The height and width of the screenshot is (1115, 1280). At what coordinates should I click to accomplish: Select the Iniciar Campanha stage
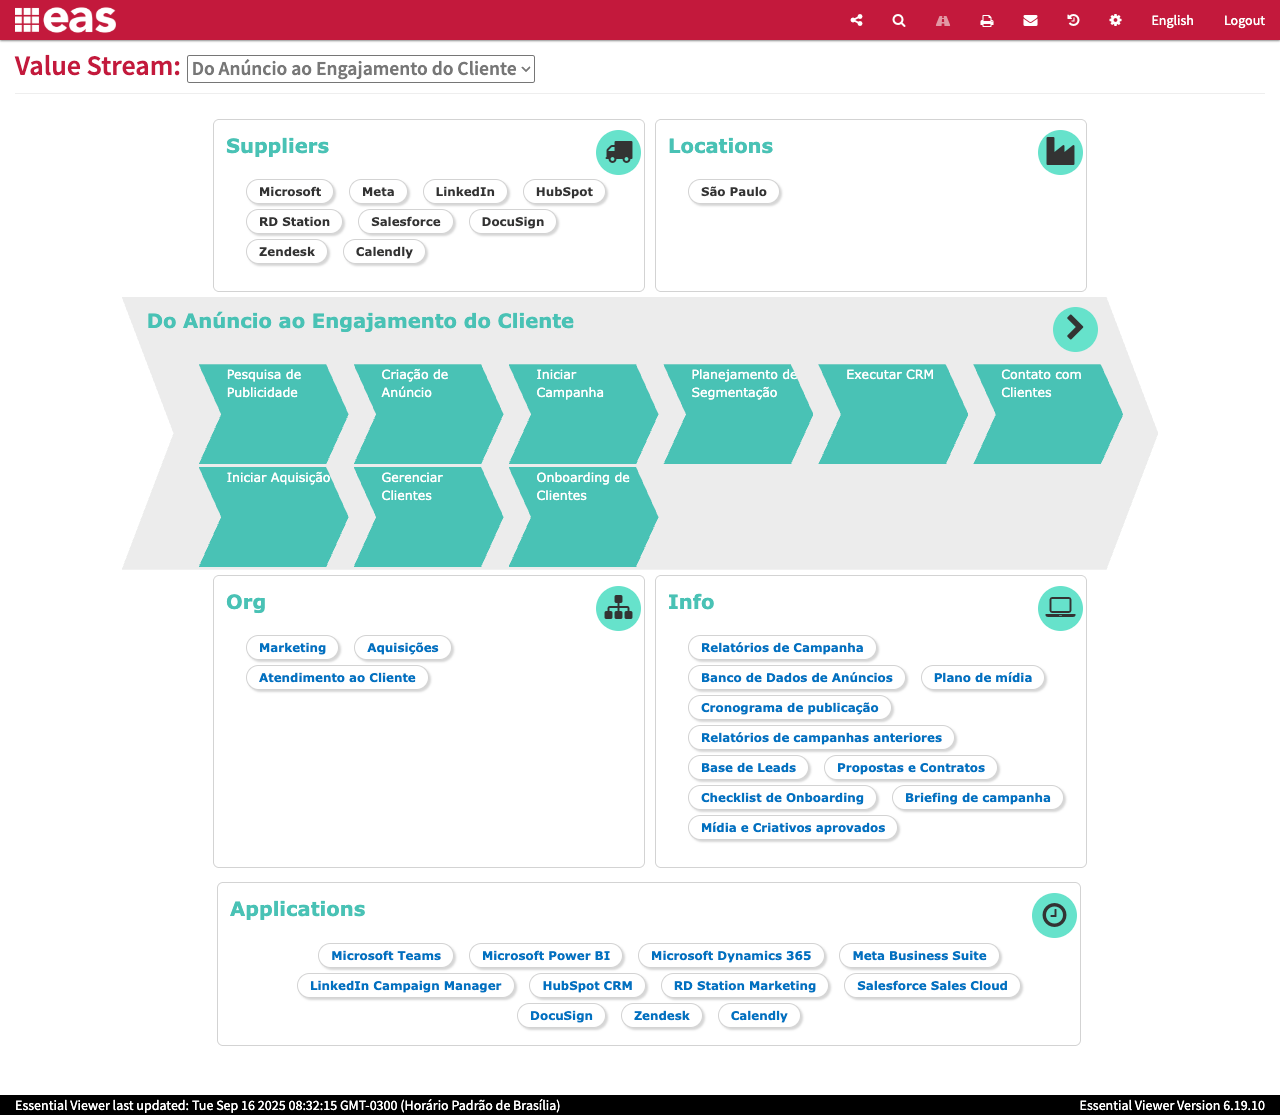(583, 414)
